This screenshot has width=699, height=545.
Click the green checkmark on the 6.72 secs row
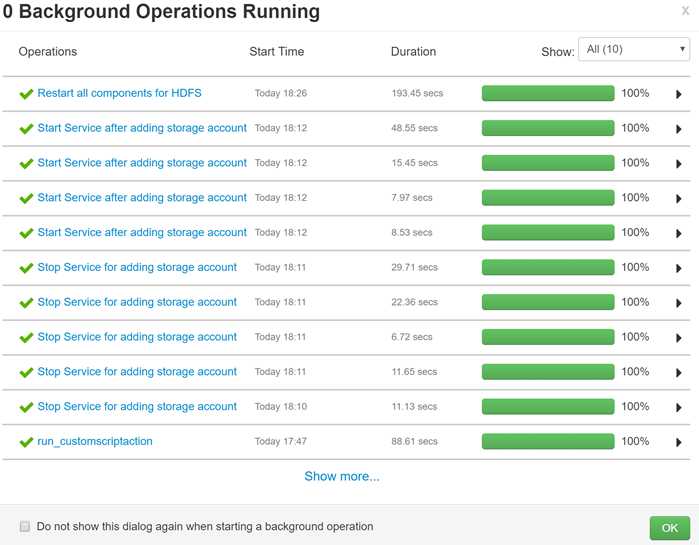[x=26, y=337]
